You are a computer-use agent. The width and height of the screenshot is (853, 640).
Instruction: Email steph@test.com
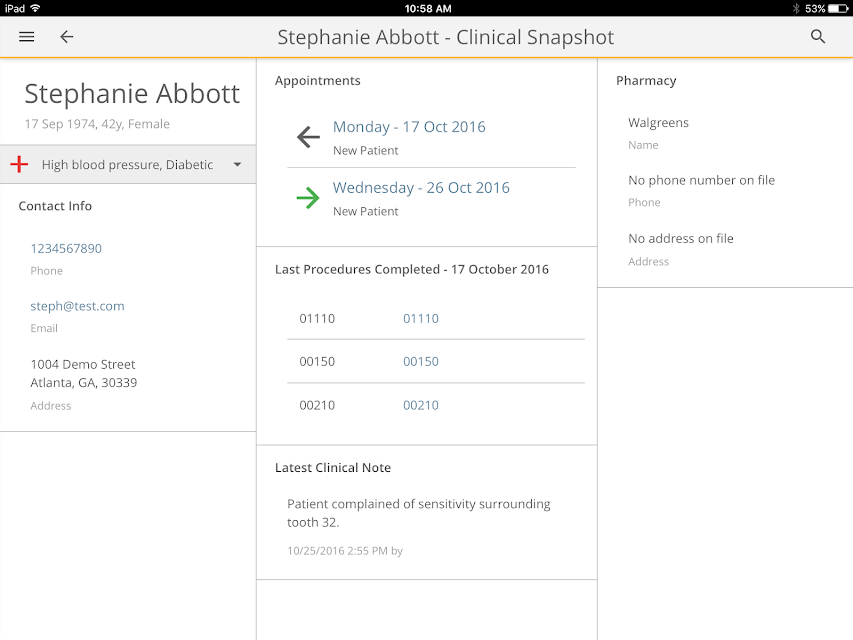77,306
